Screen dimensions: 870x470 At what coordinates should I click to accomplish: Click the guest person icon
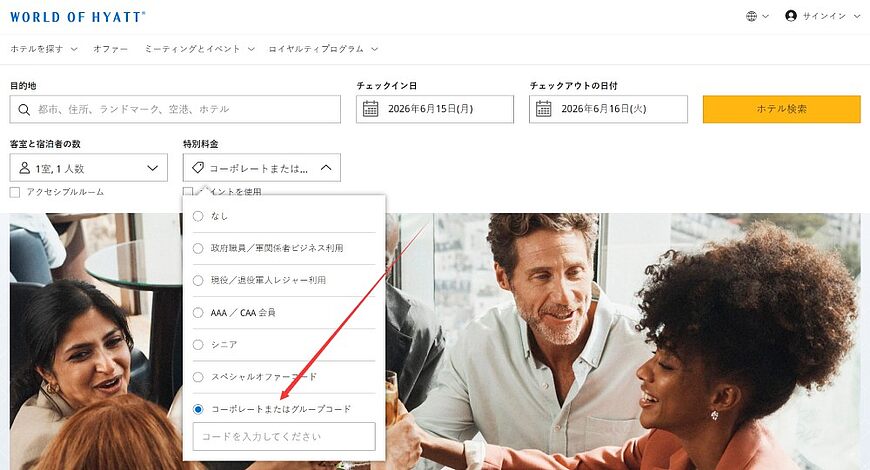(24, 168)
